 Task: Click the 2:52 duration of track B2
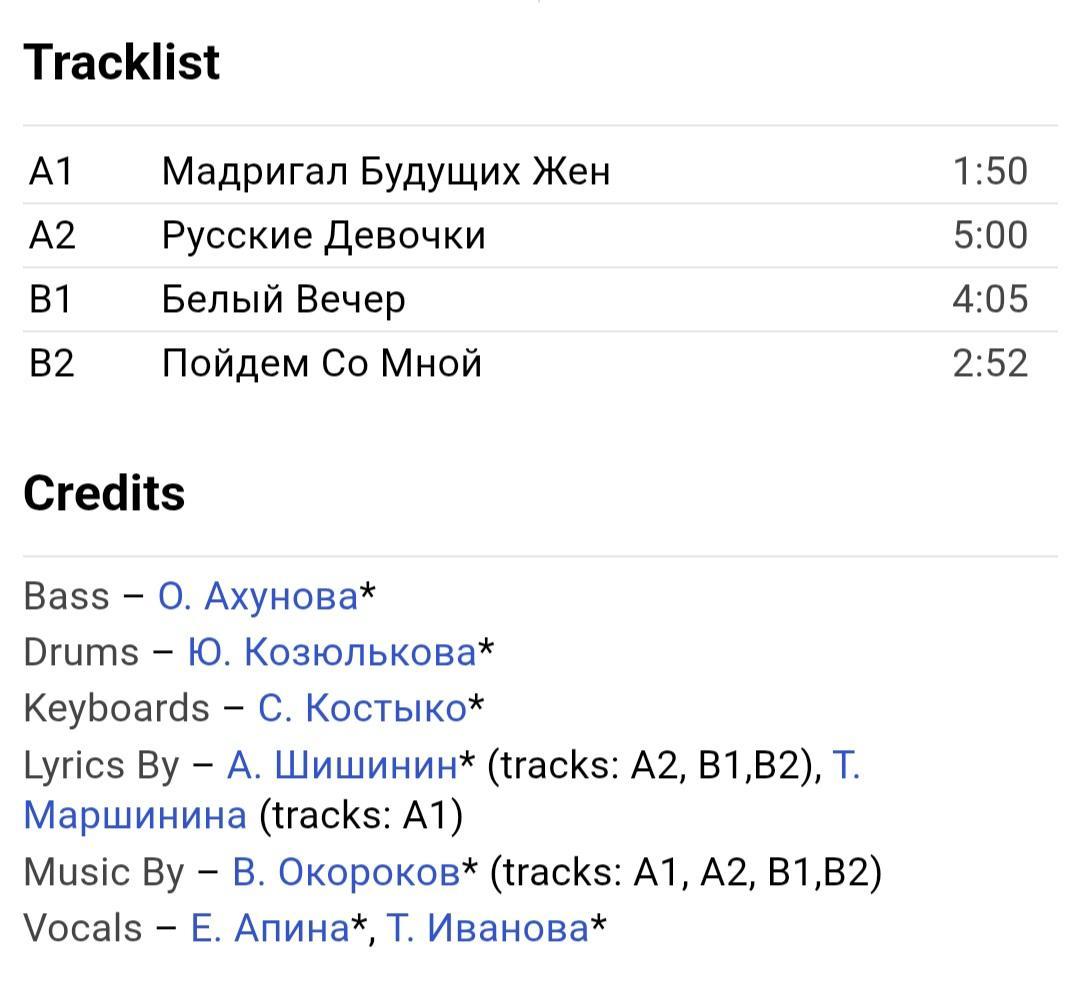pos(990,363)
